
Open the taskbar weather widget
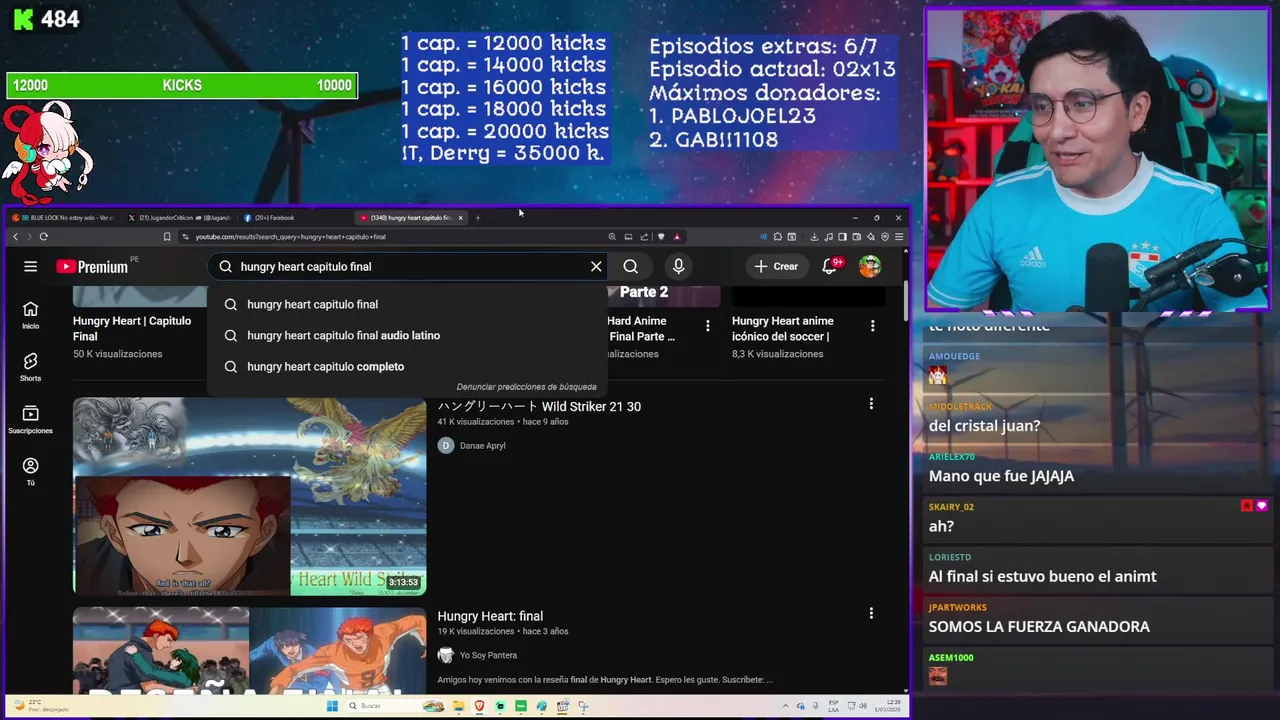tap(40, 706)
